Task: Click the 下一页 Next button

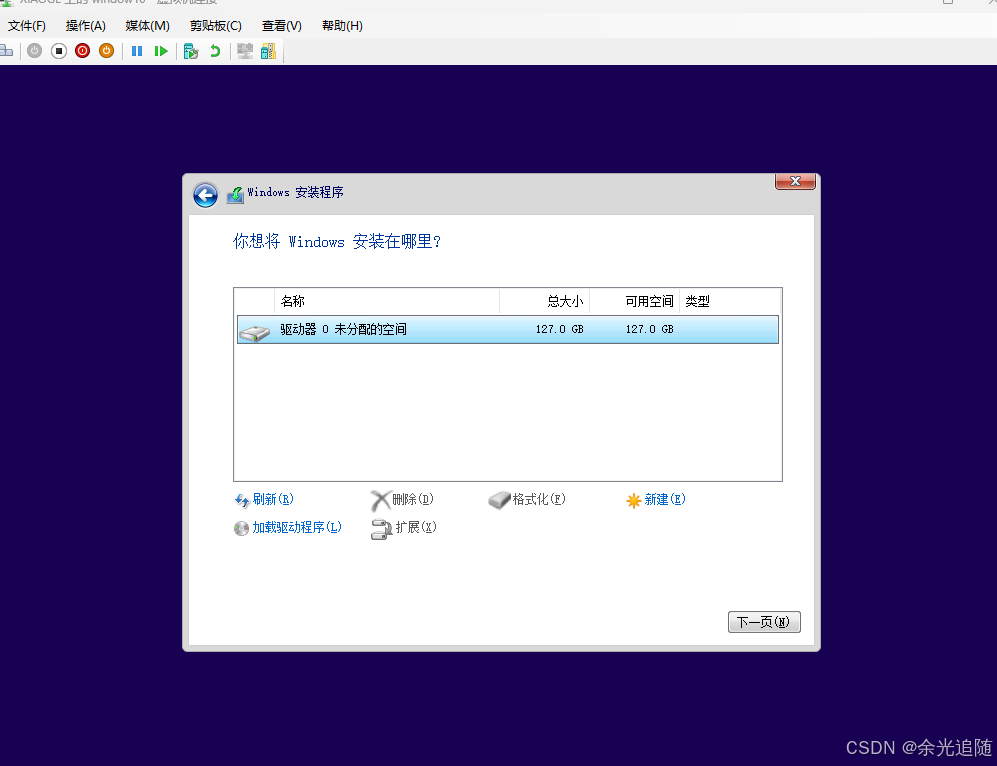Action: tap(763, 621)
